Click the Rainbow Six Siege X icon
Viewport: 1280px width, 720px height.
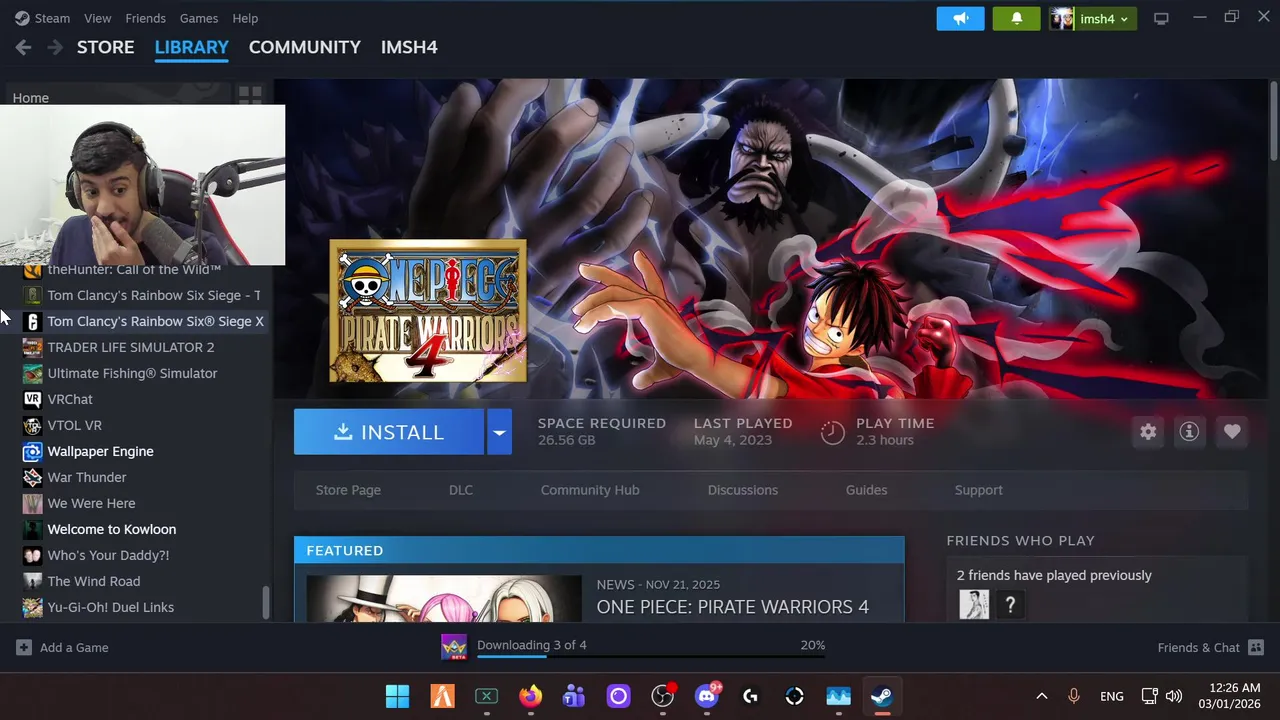coord(32,321)
